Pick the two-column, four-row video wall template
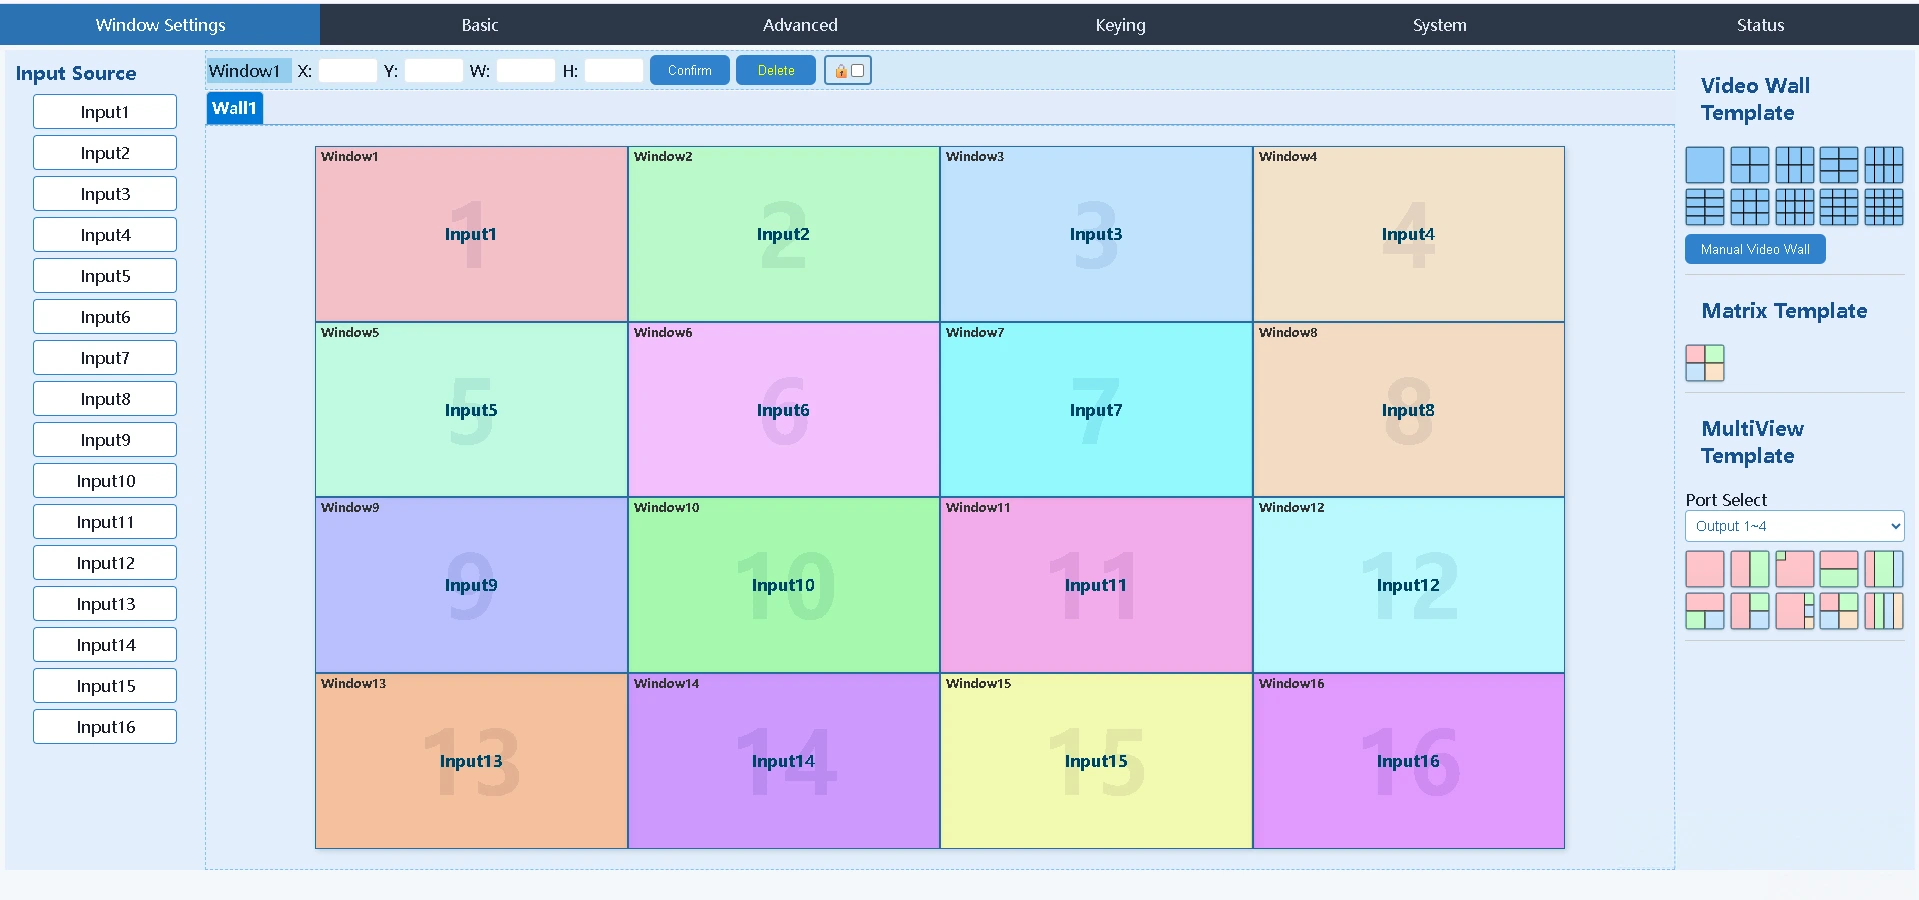1919x900 pixels. [x=1705, y=207]
